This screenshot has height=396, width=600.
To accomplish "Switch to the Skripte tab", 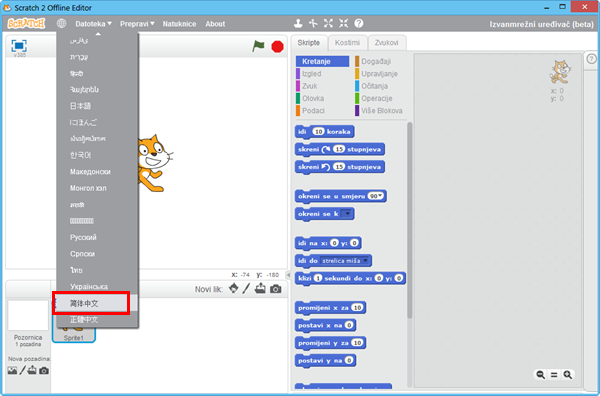I will click(x=308, y=42).
